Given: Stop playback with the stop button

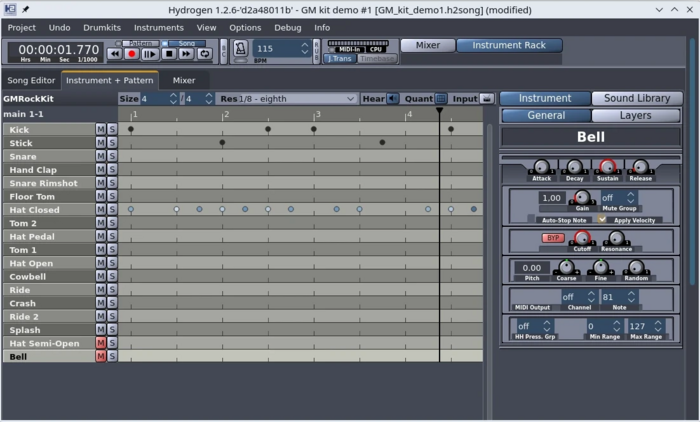Looking at the screenshot, I should 168,54.
